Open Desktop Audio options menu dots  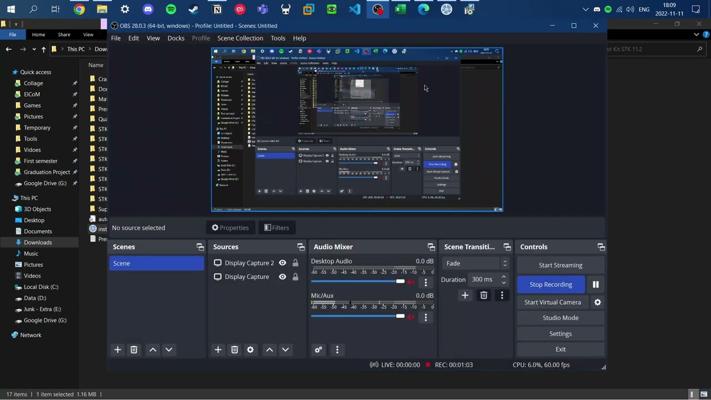click(x=426, y=282)
